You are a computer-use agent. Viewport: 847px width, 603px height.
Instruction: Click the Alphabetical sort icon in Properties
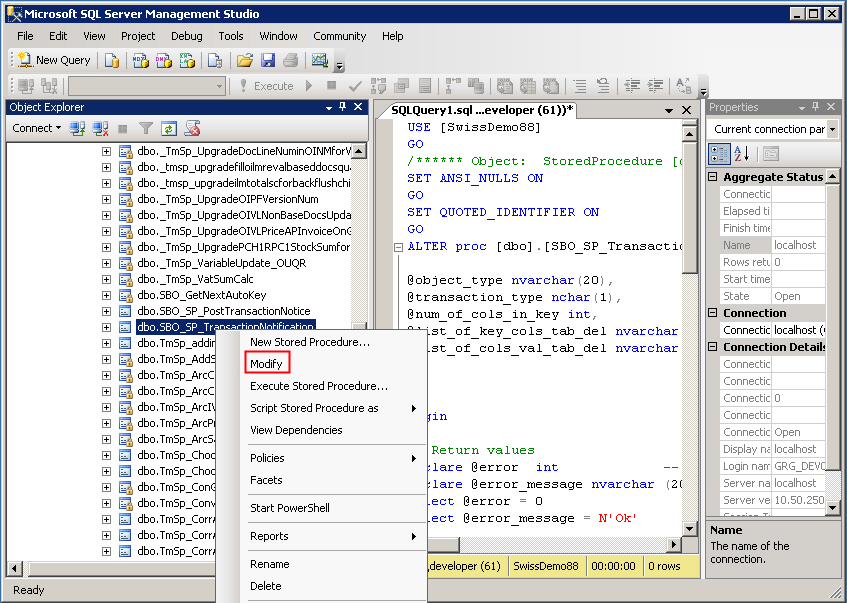tap(742, 154)
